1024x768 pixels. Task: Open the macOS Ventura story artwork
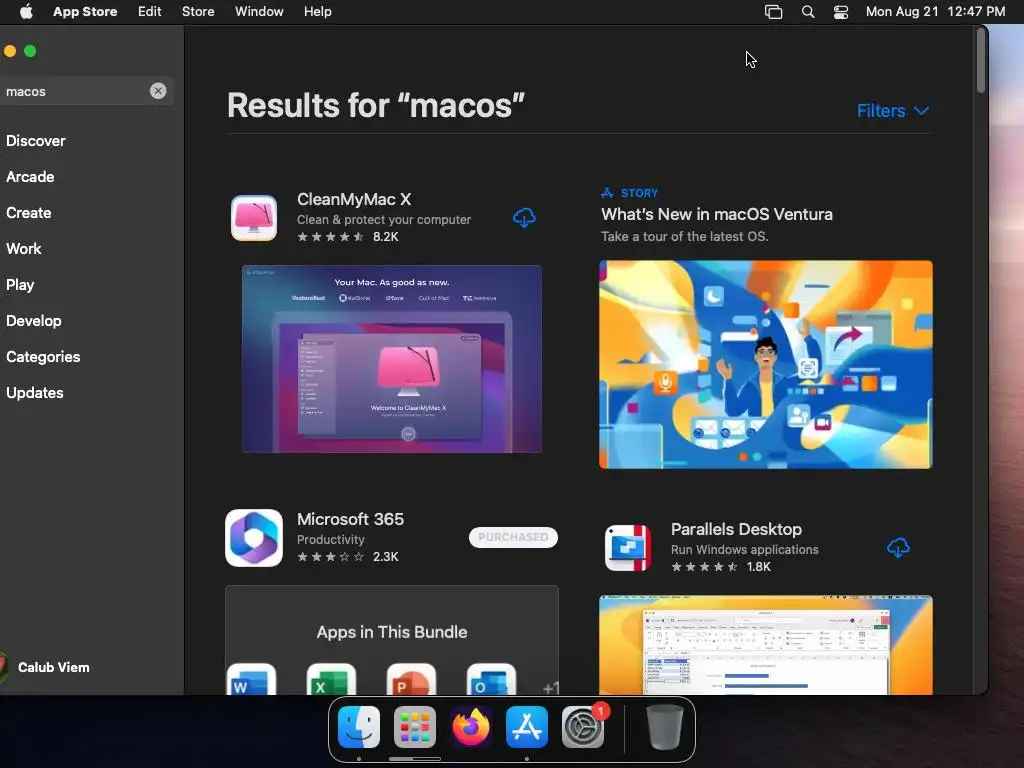pyautogui.click(x=765, y=364)
